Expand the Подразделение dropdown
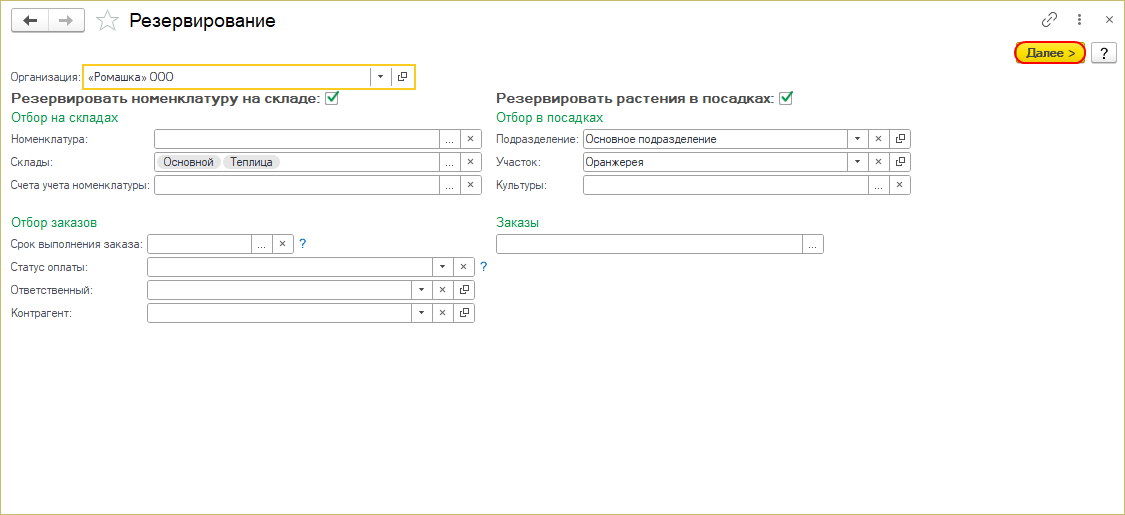Screen dimensions: 1125x515 pos(857,139)
